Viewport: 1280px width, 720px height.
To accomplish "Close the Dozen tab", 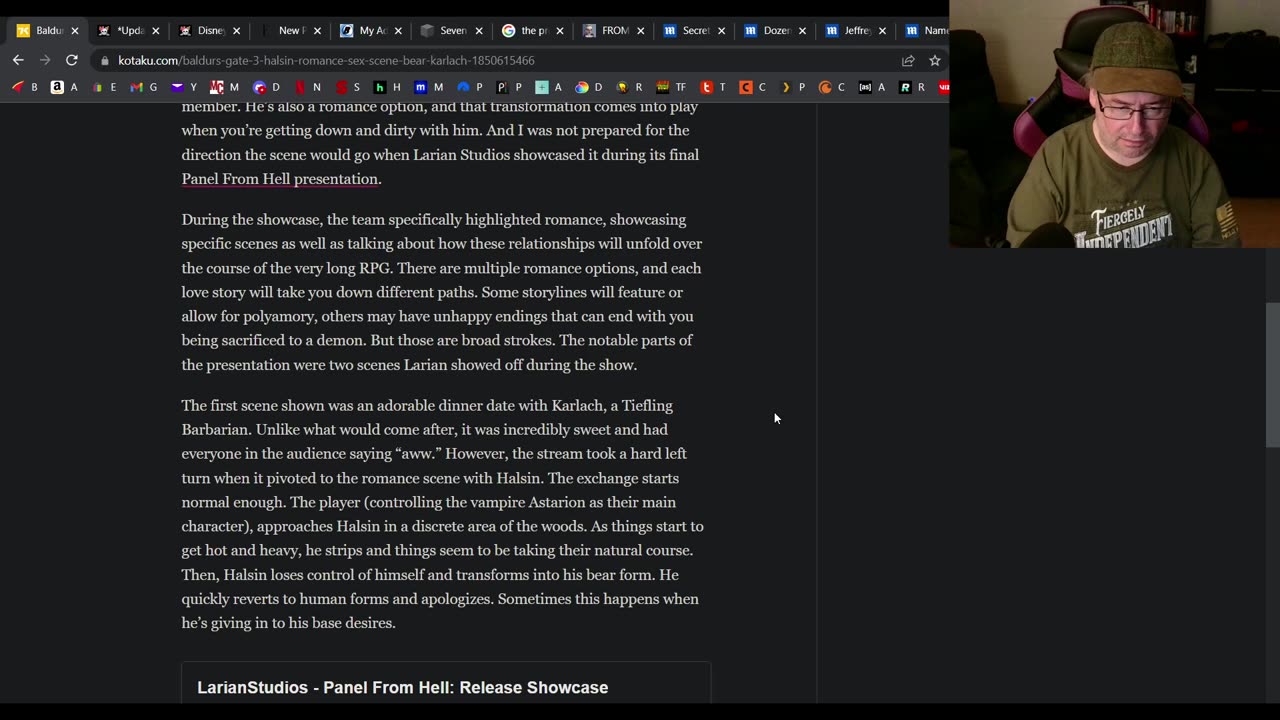I will (802, 31).
